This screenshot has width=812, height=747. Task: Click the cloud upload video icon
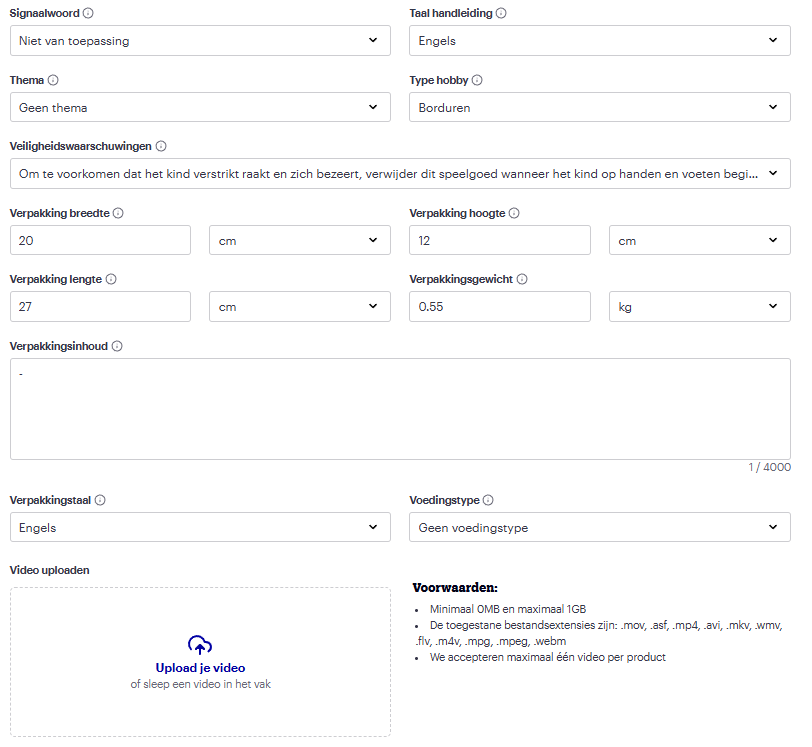pos(200,646)
